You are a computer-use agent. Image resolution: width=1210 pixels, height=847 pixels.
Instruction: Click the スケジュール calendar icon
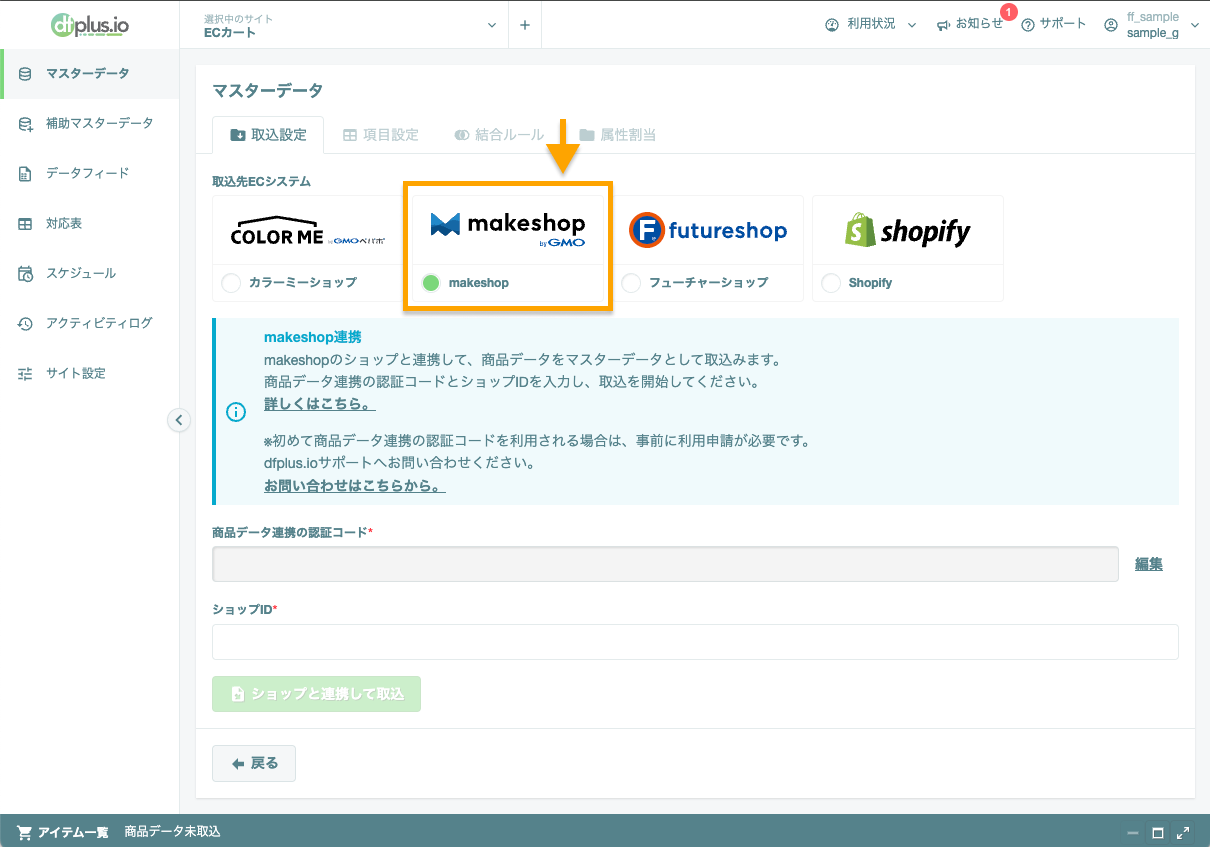[x=25, y=273]
